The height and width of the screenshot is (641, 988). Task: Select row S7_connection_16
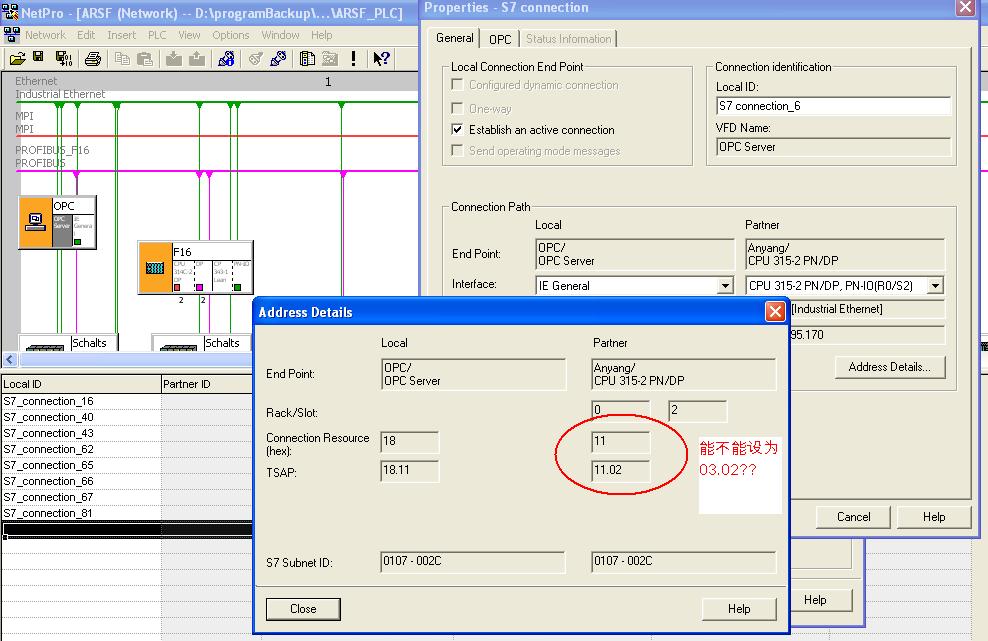pos(81,401)
